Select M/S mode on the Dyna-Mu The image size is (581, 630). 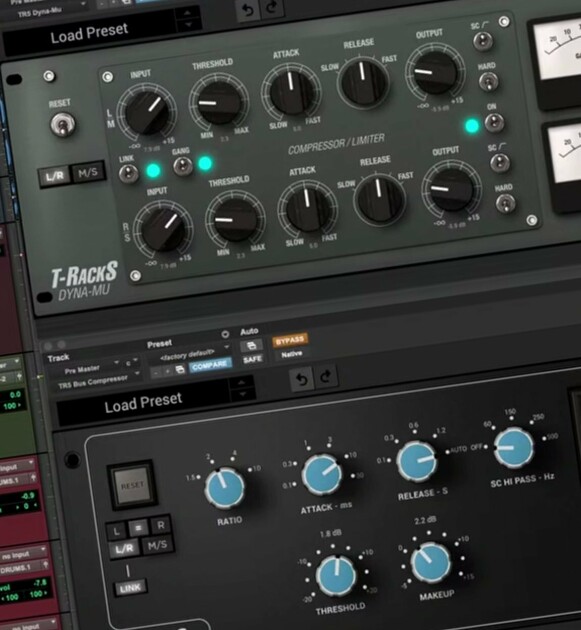(88, 173)
